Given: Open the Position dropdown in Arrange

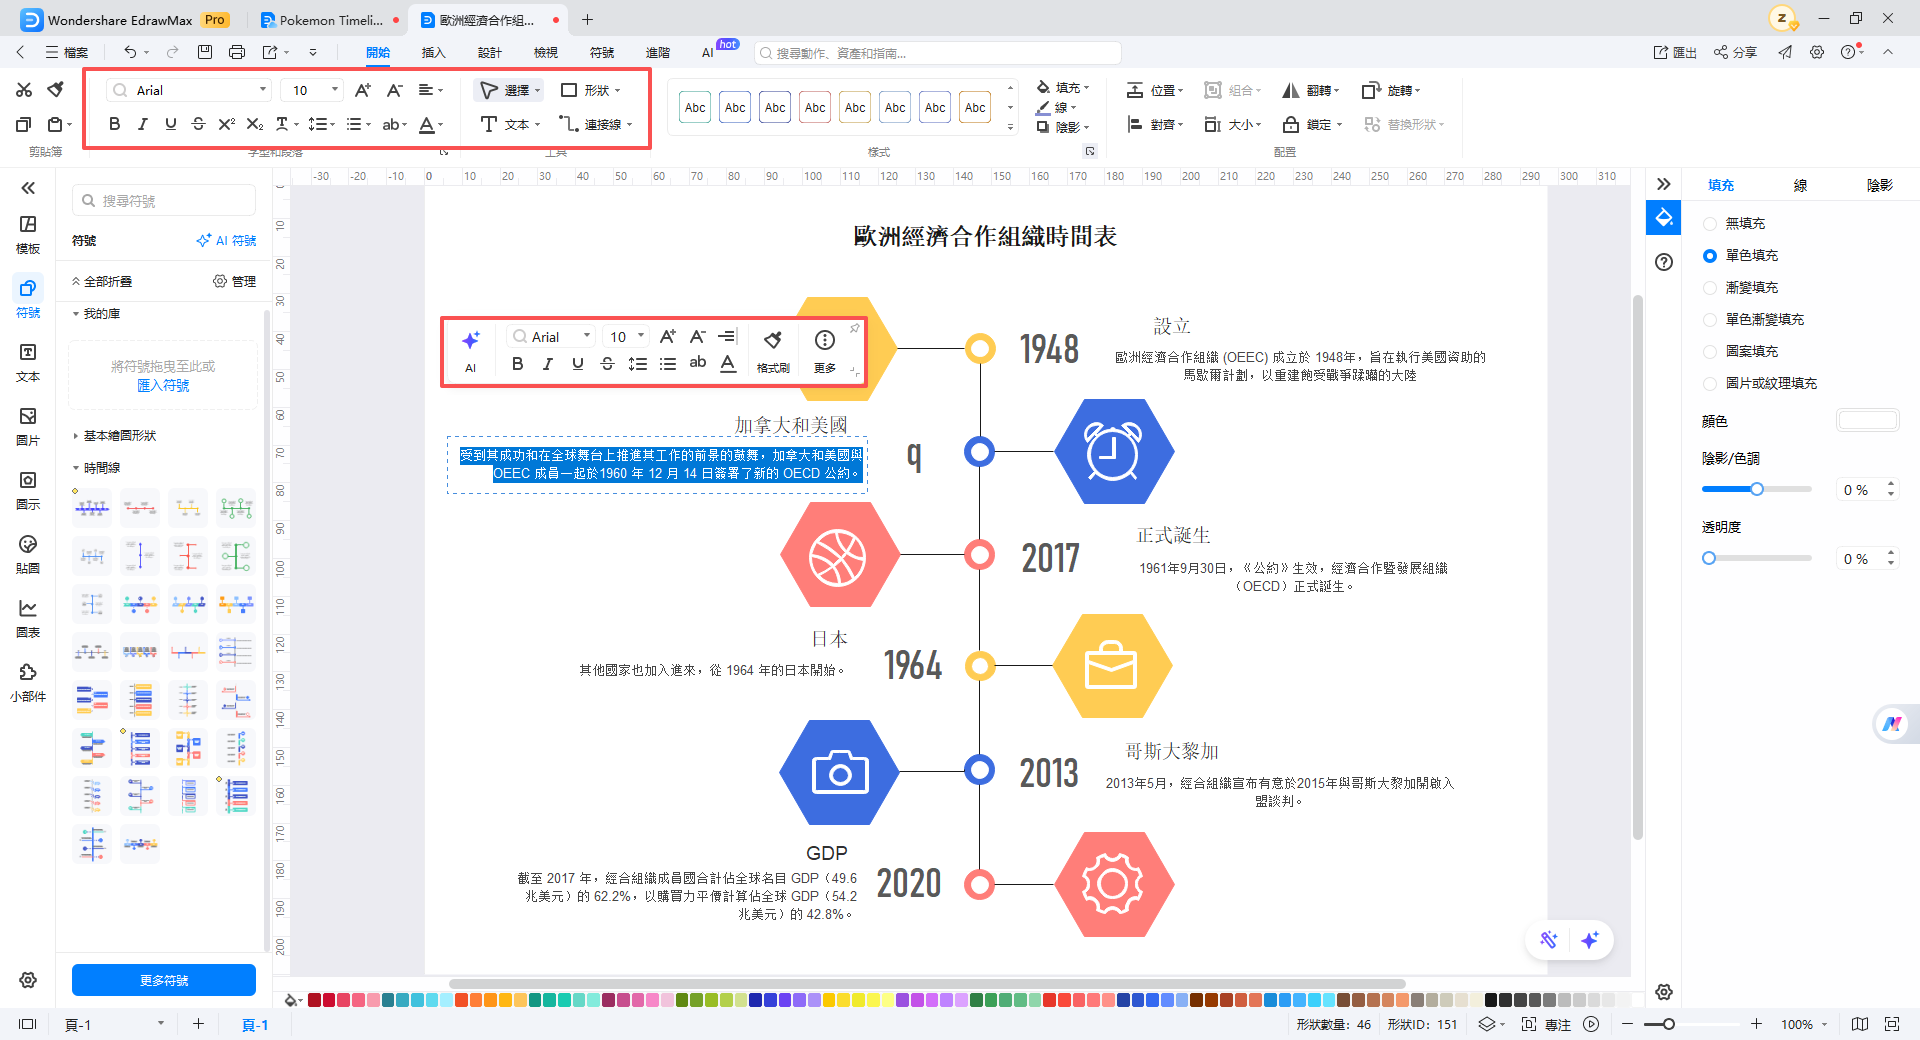Looking at the screenshot, I should (1155, 90).
